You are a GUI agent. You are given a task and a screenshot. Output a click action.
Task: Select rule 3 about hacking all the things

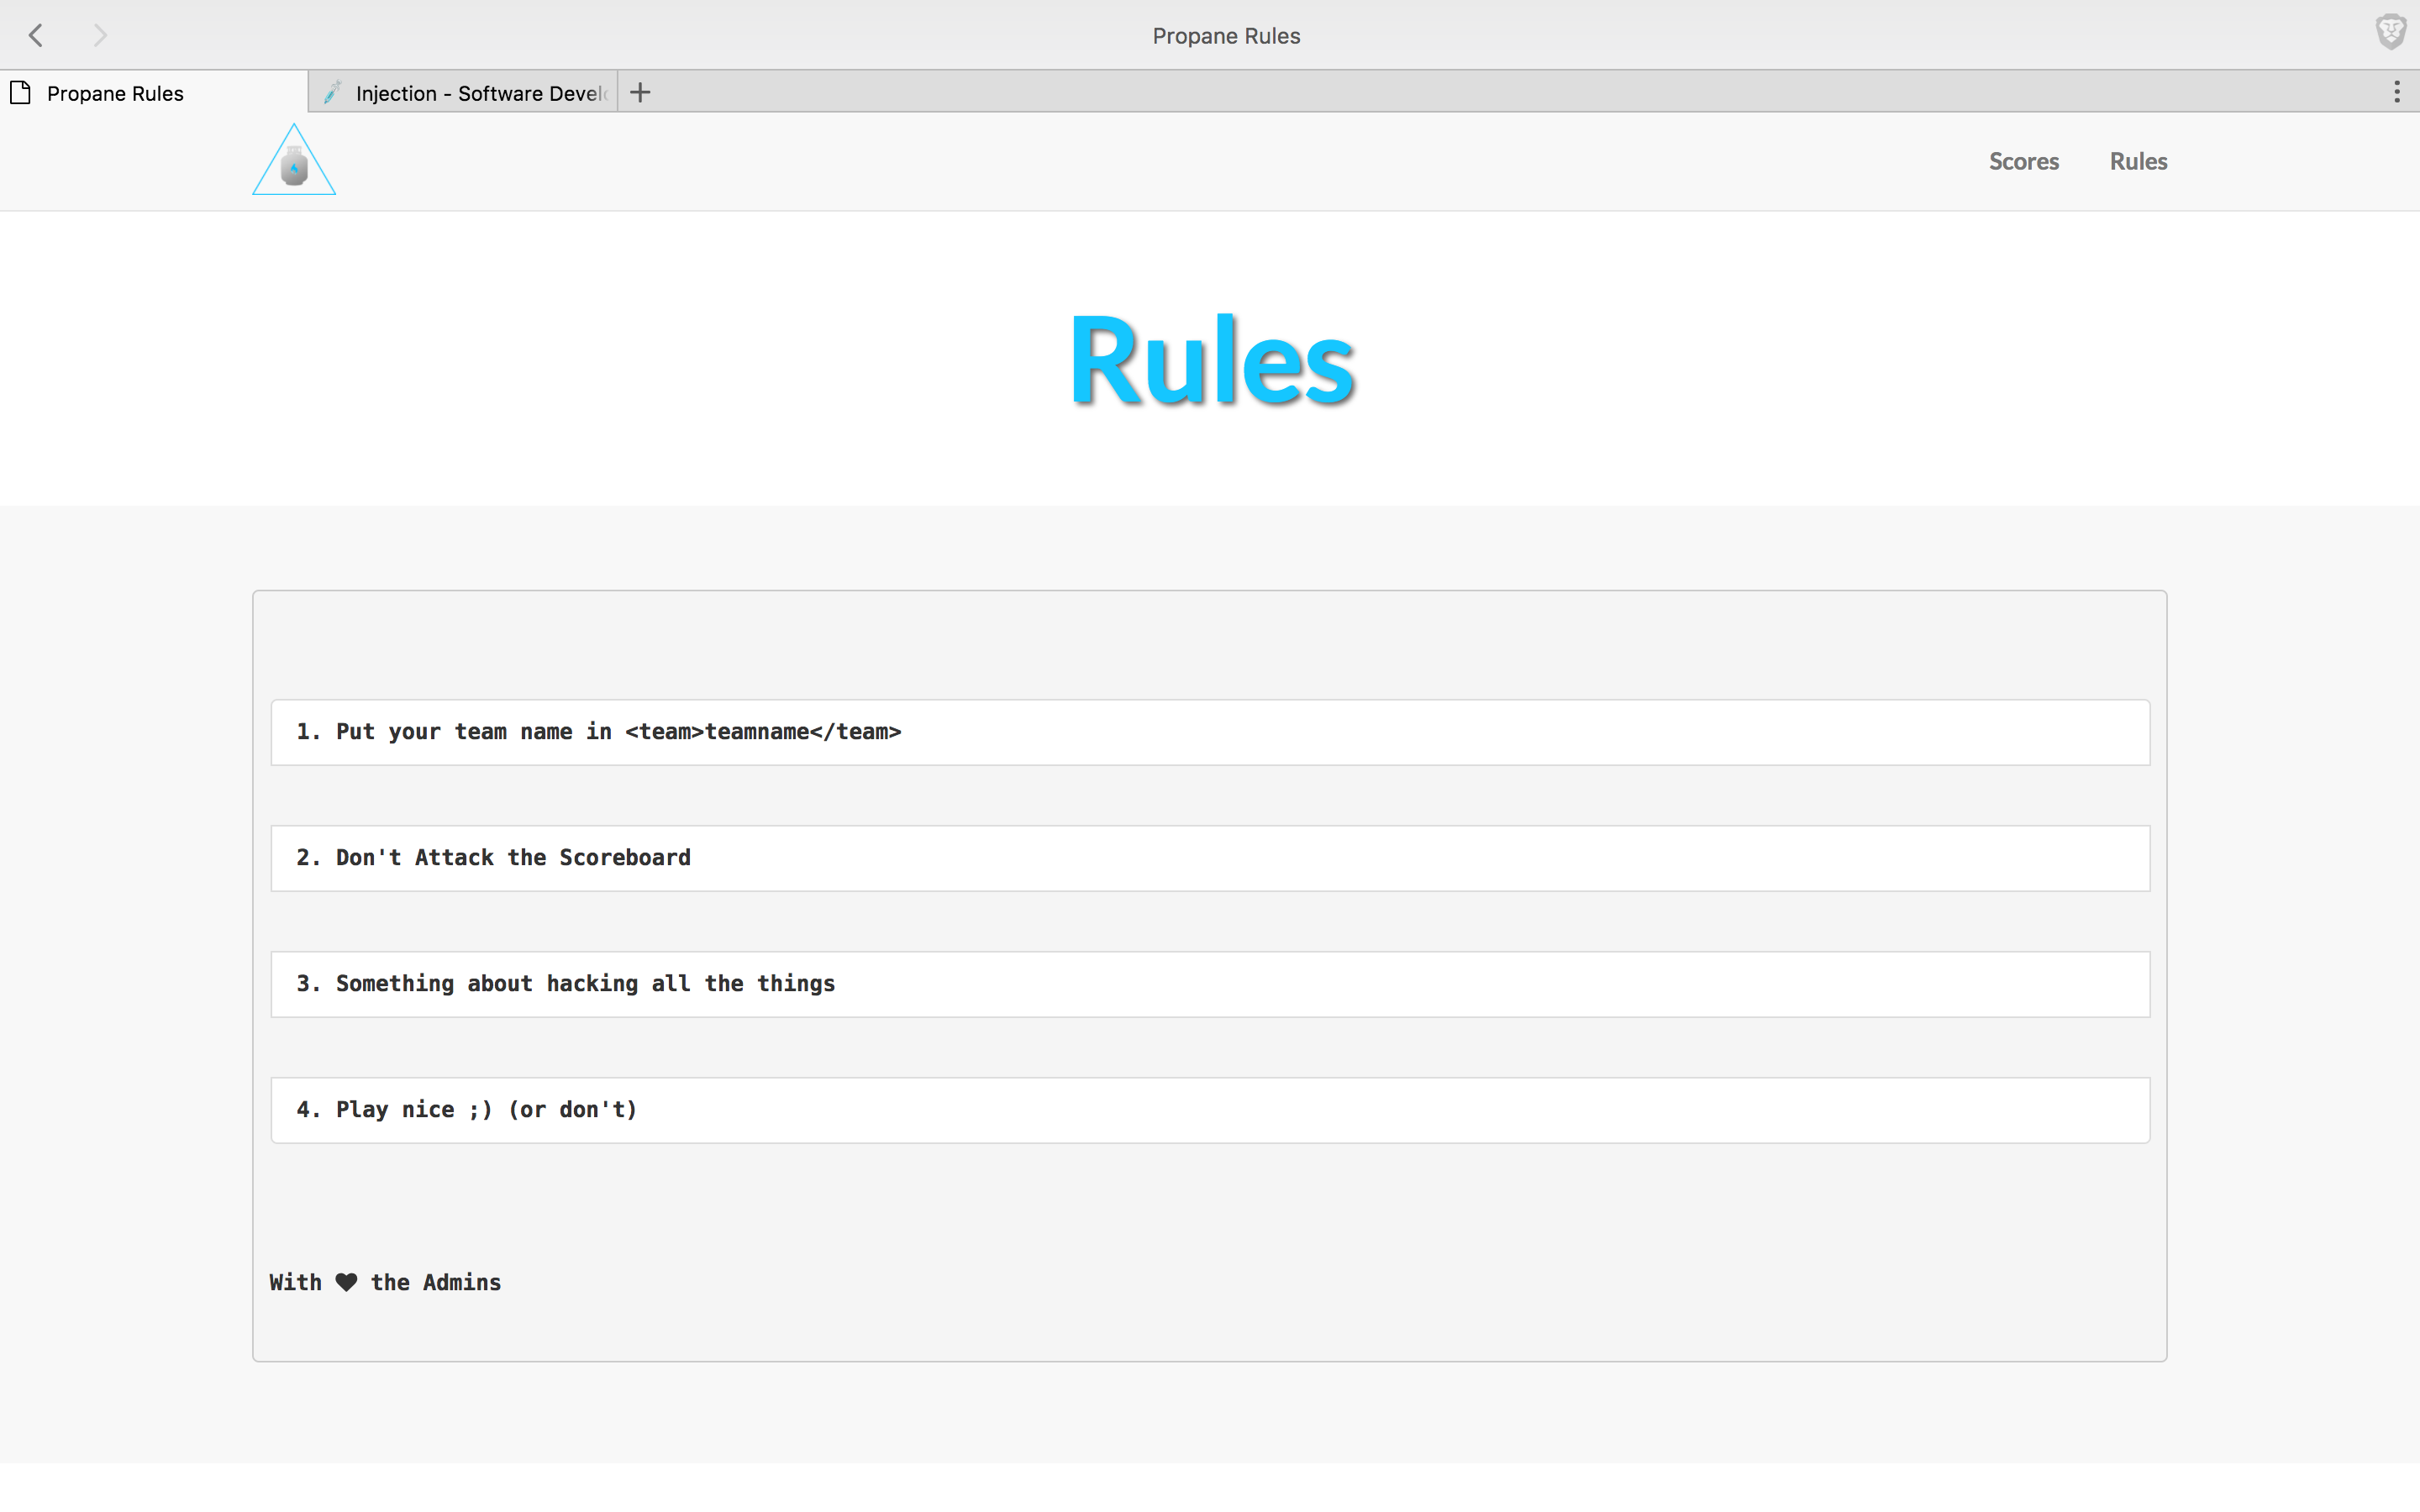[x=1210, y=984]
